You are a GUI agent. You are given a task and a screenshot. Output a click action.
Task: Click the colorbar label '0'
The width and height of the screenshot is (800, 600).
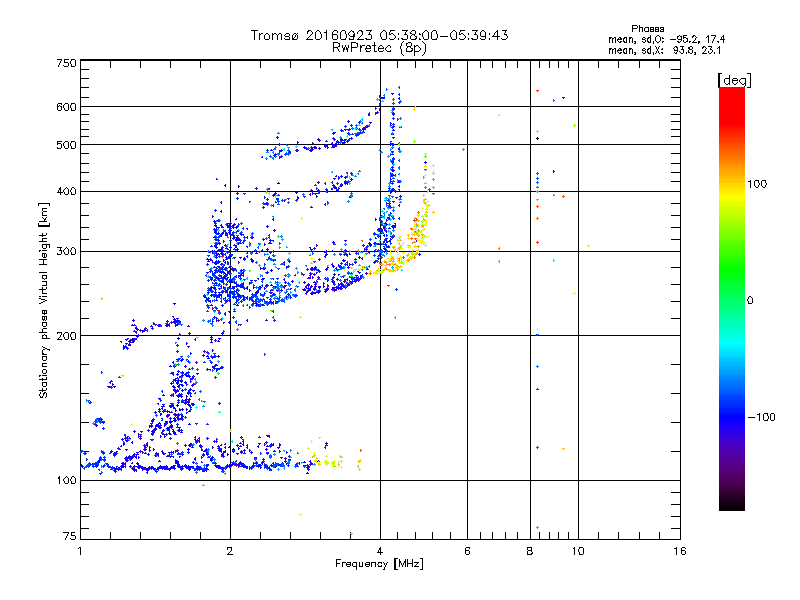[750, 301]
